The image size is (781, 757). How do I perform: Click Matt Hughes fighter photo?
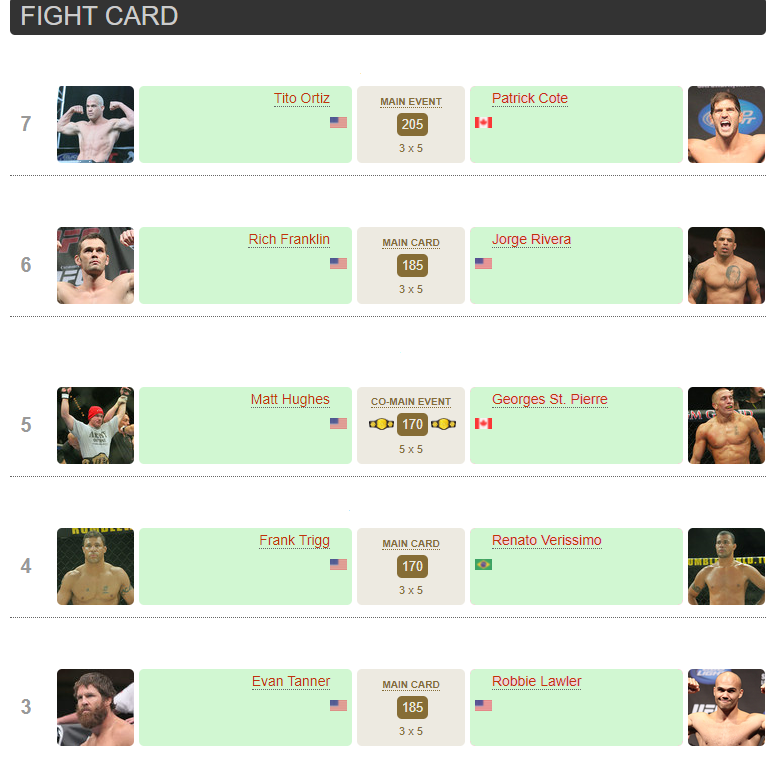pyautogui.click(x=95, y=425)
